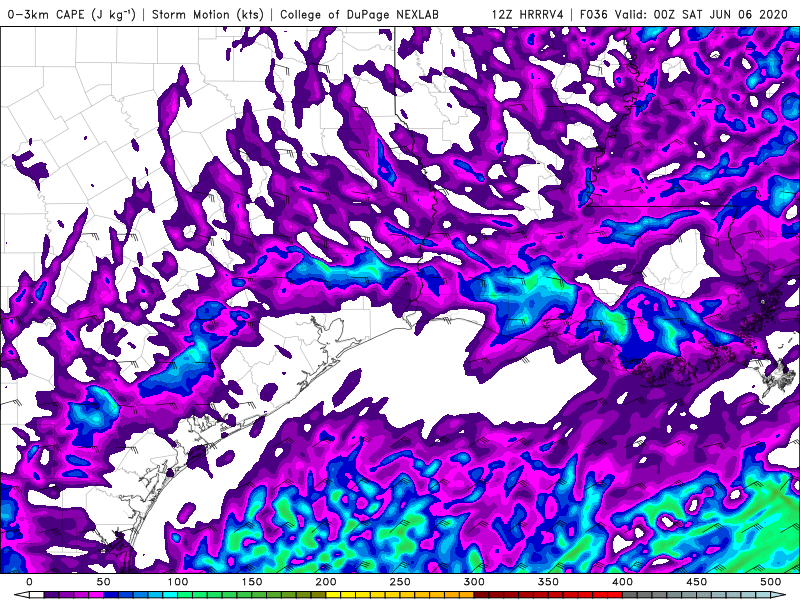Click the color bar label "450"
Viewport: 800px width, 600px height.
(696, 582)
